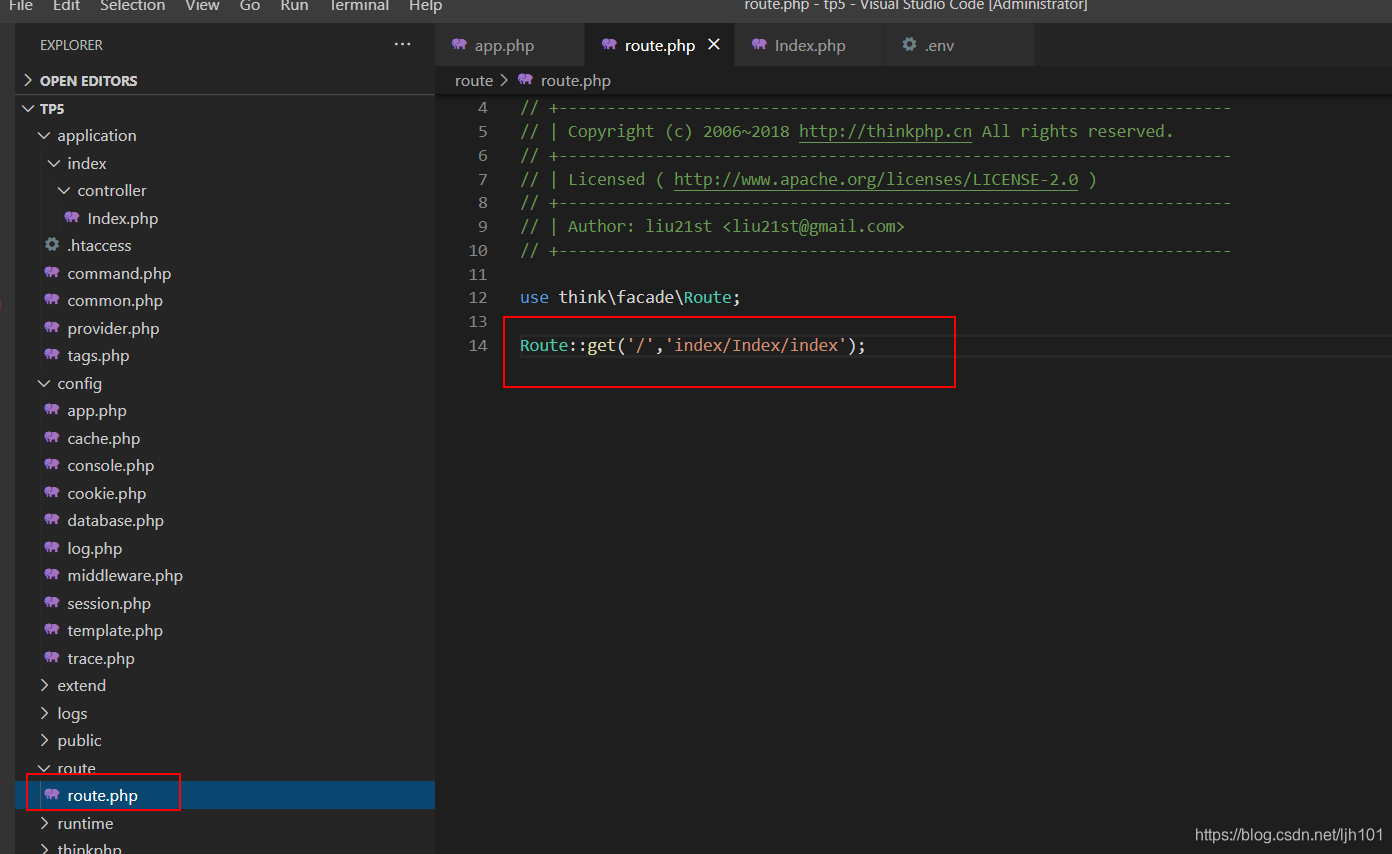Click PHP icon beside provider.php
Screen dimensions: 1392x854
(52, 328)
